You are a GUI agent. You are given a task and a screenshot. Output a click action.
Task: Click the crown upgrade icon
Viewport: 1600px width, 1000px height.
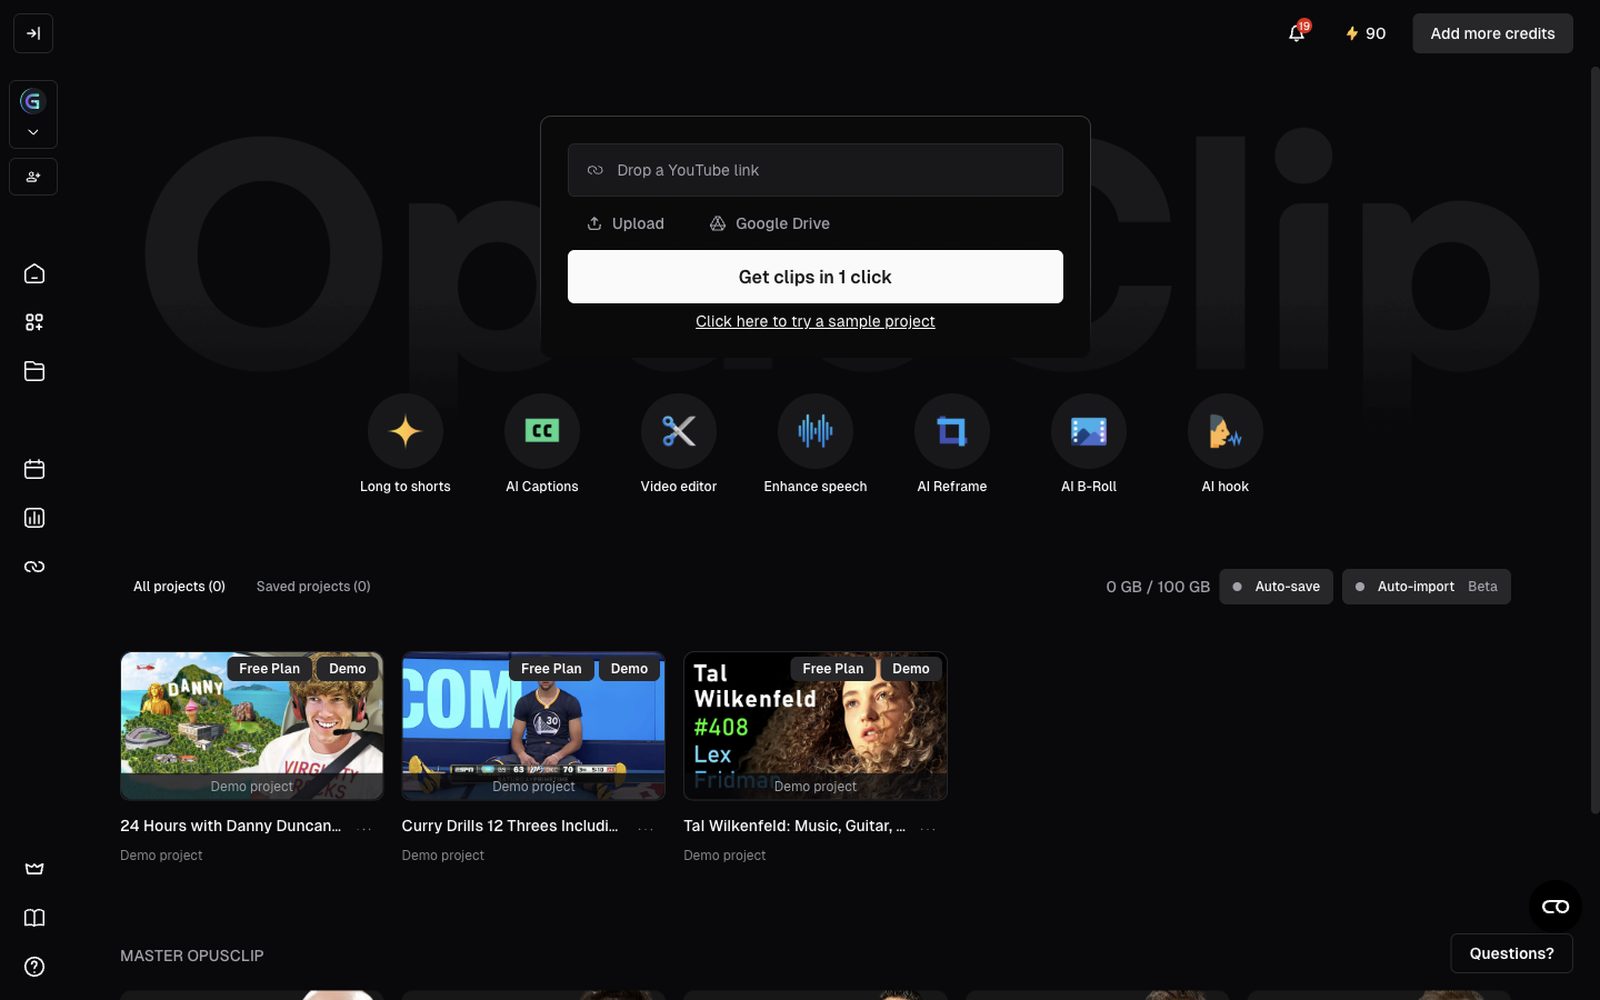(34, 869)
